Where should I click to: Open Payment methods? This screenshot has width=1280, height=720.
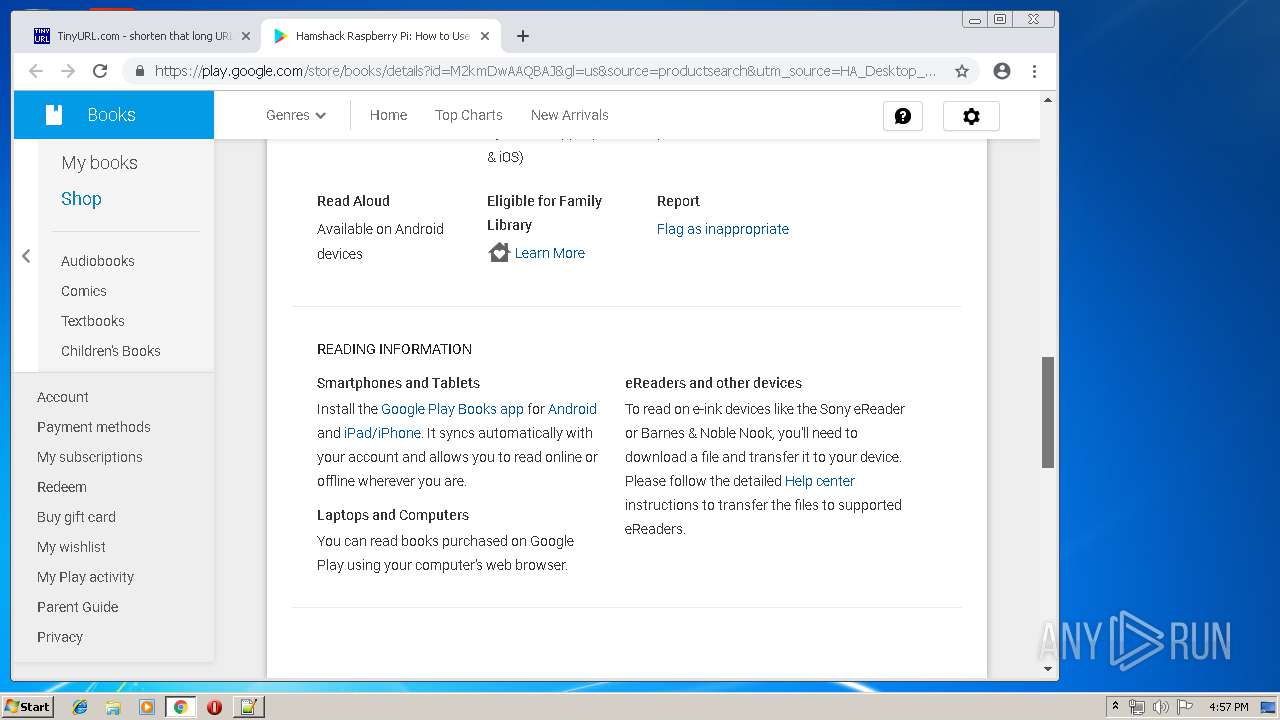[x=94, y=427]
